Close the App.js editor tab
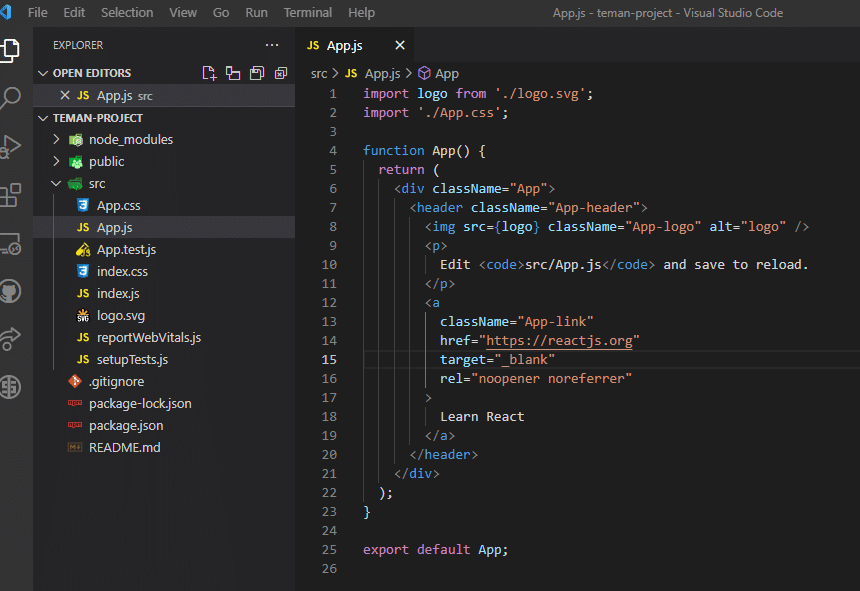860x591 pixels. tap(400, 45)
